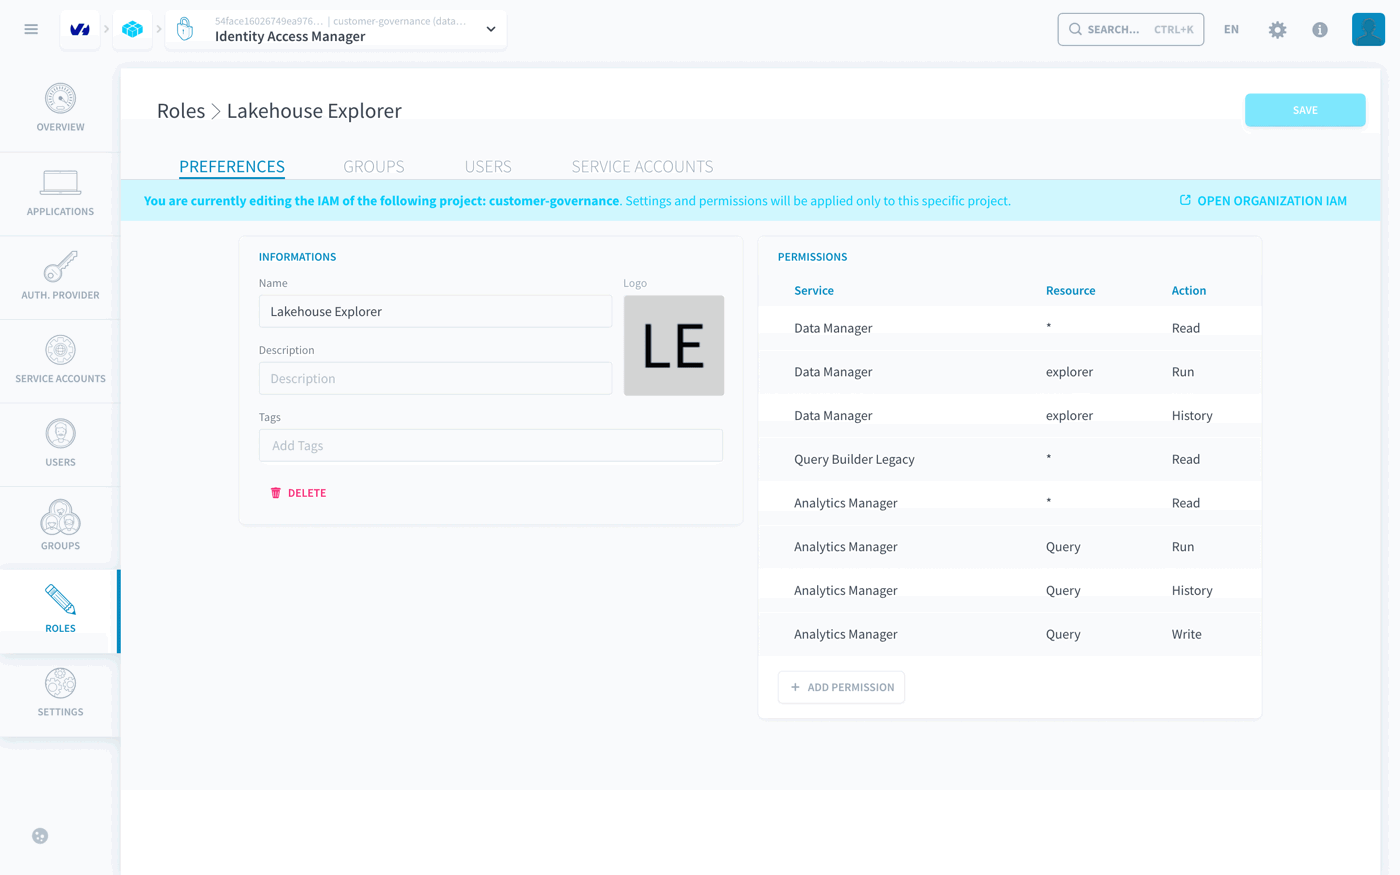1400x875 pixels.
Task: Switch language via EN selector
Action: point(1231,29)
